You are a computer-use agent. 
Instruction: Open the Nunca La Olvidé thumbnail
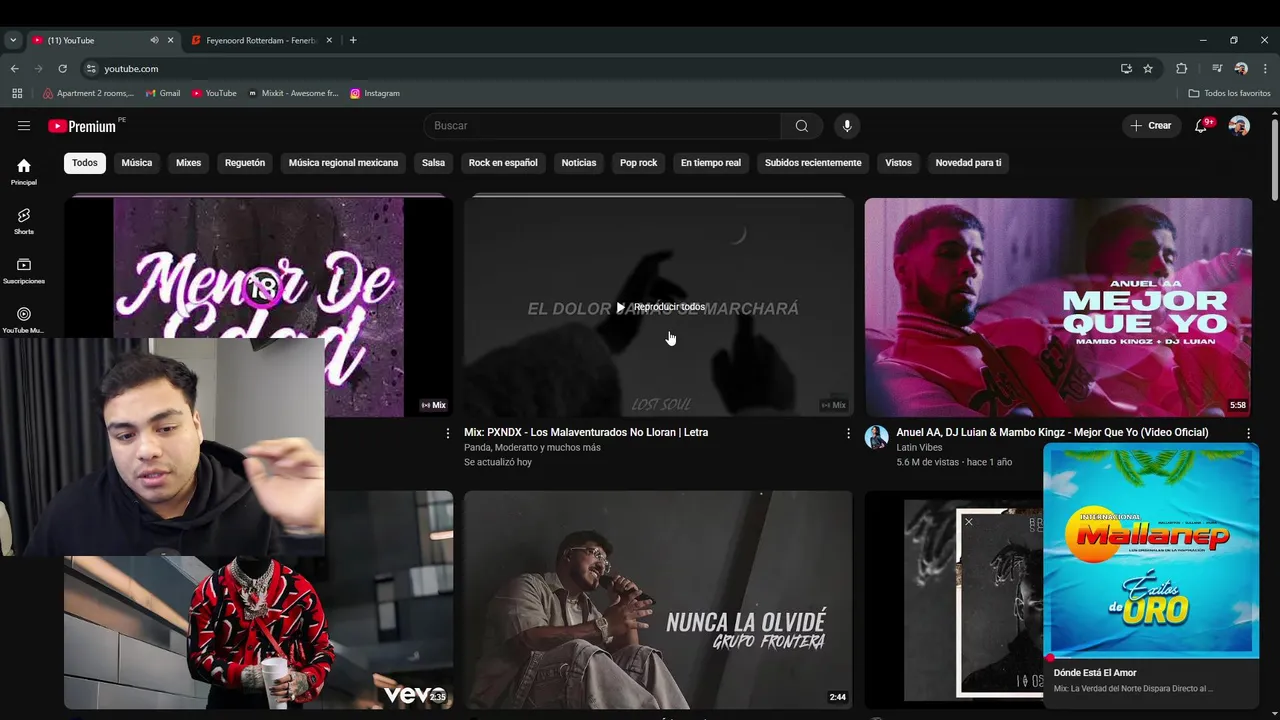[x=658, y=600]
